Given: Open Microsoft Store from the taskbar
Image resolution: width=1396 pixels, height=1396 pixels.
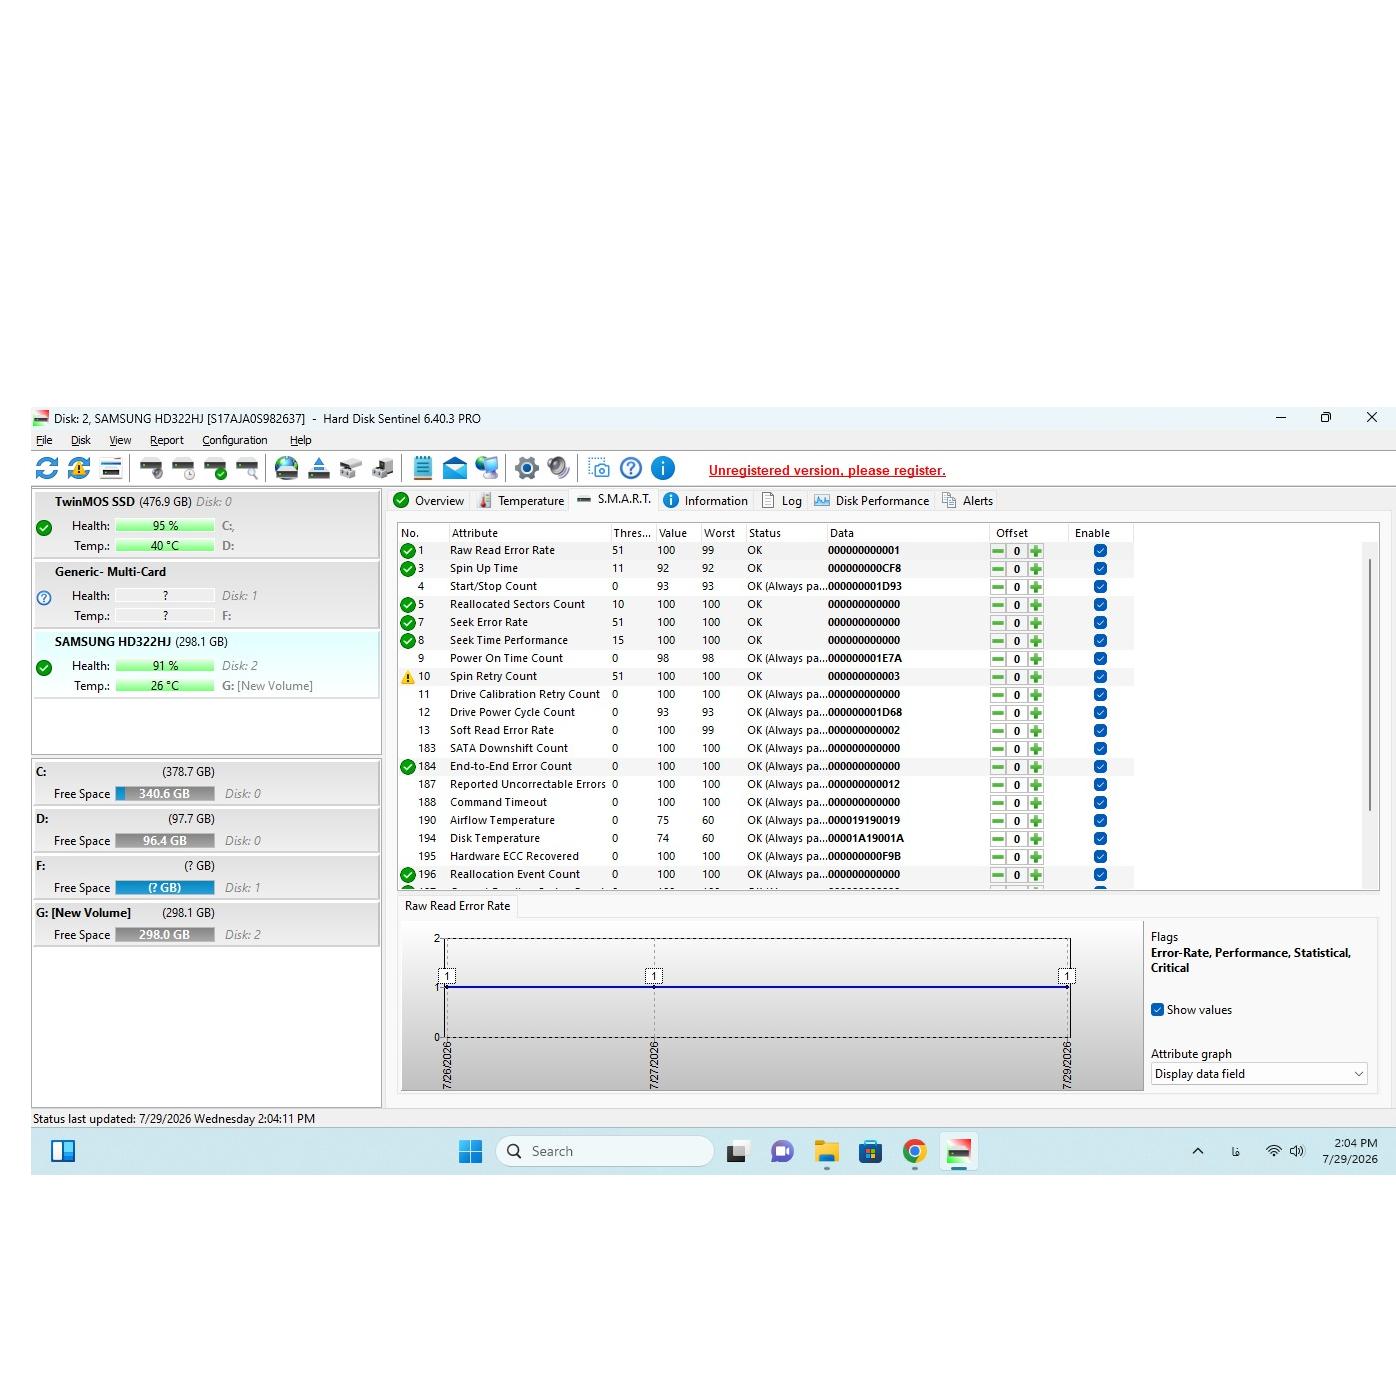Looking at the screenshot, I should coord(870,1152).
